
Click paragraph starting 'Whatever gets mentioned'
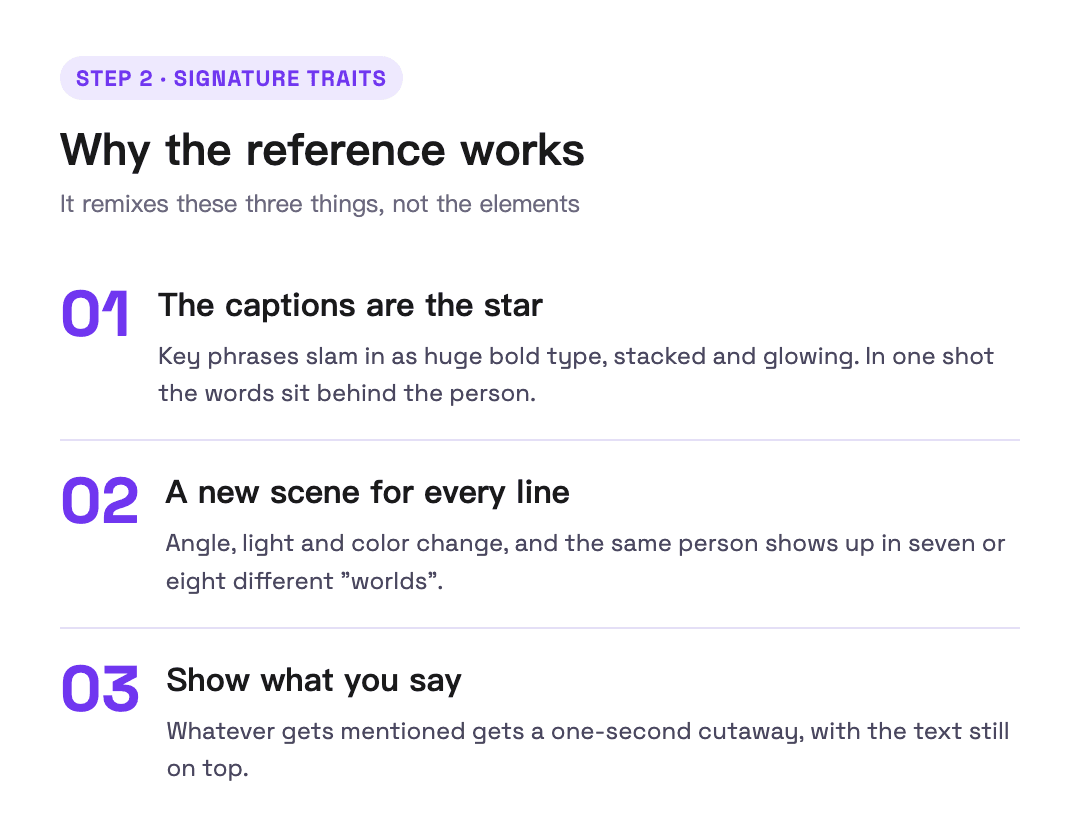point(588,750)
